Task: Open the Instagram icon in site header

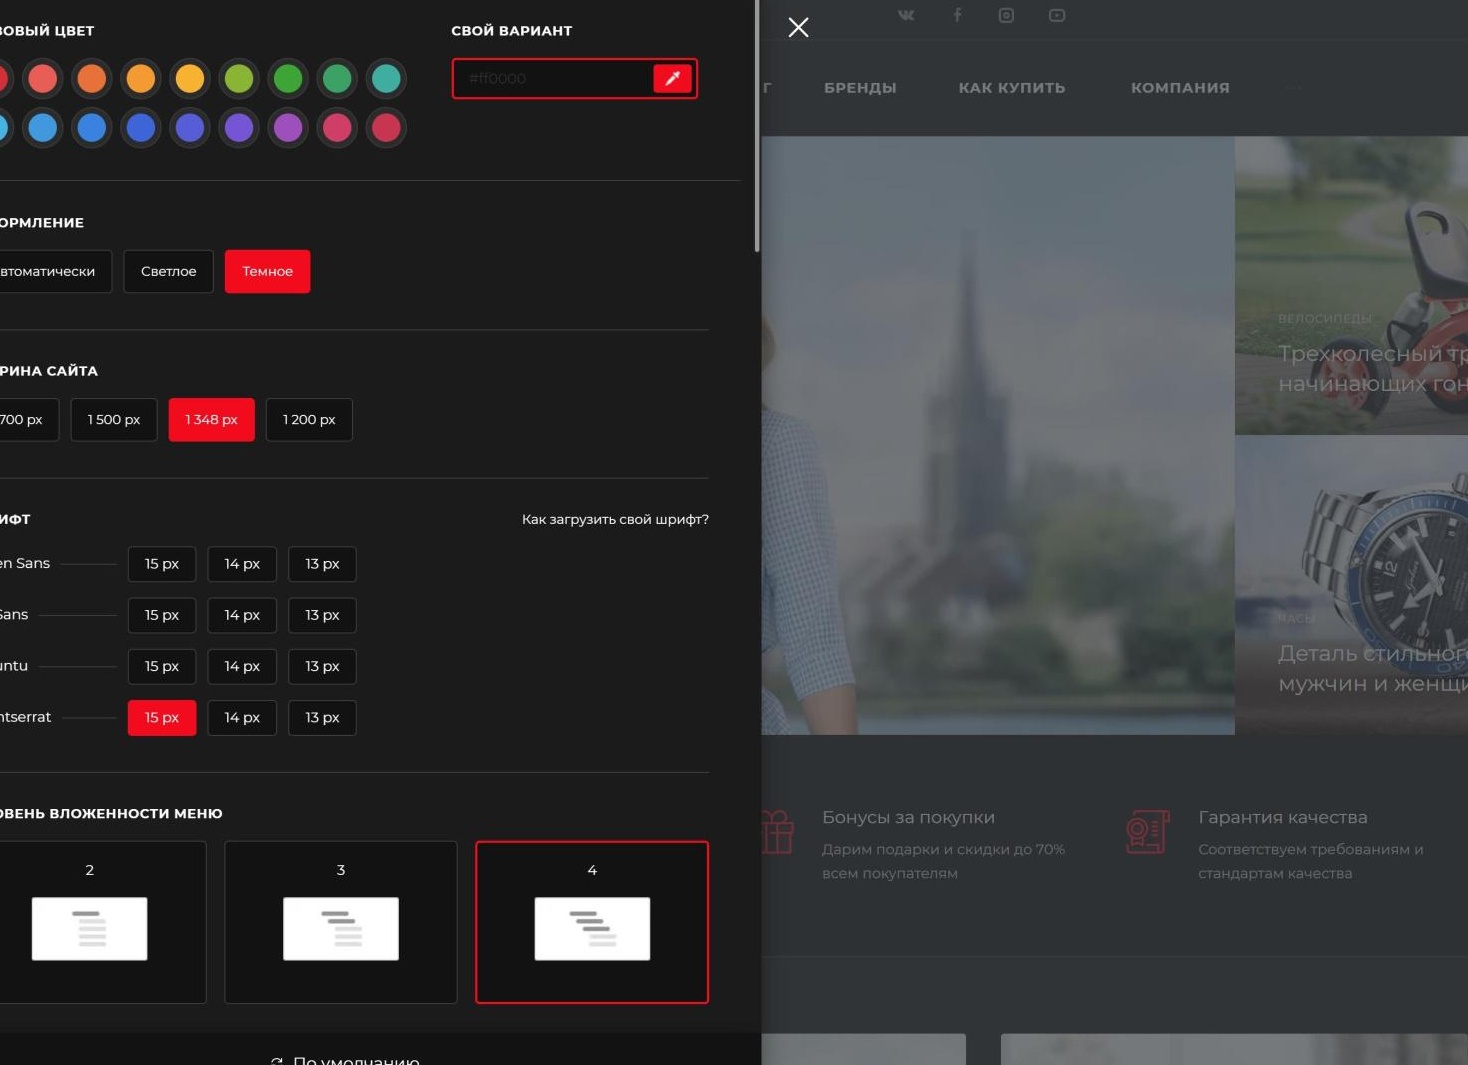Action: pos(1006,15)
